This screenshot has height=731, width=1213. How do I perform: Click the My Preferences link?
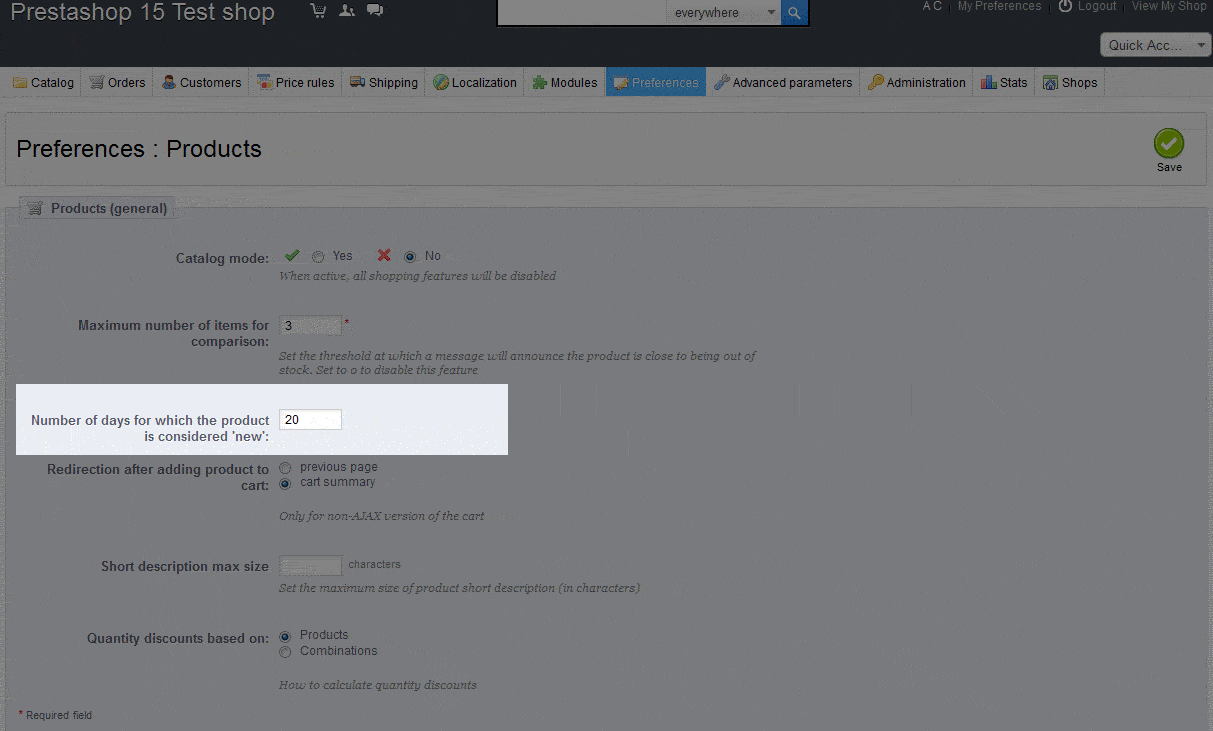coord(999,6)
